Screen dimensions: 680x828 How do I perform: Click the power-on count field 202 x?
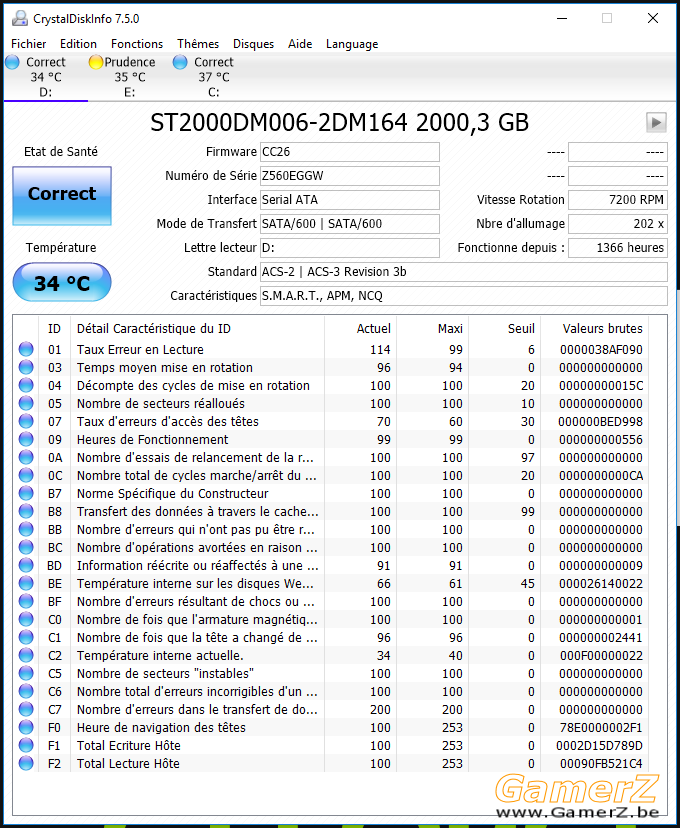point(618,224)
